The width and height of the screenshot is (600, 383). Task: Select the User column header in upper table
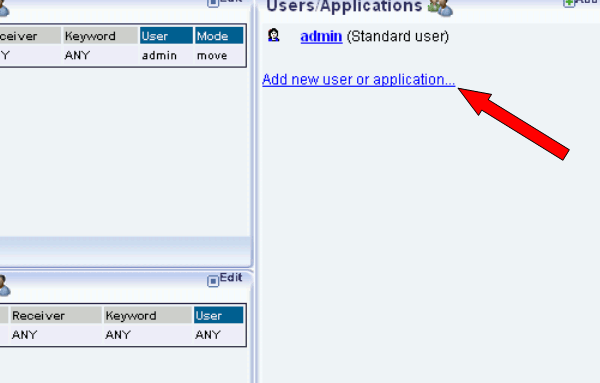point(166,36)
